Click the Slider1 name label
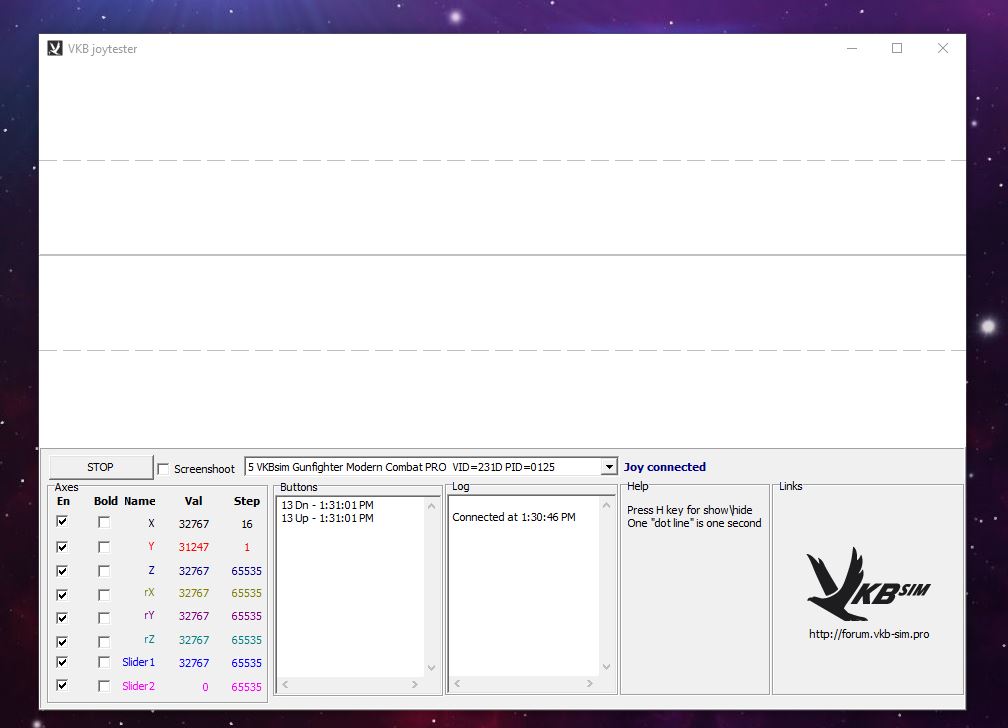 (138, 662)
